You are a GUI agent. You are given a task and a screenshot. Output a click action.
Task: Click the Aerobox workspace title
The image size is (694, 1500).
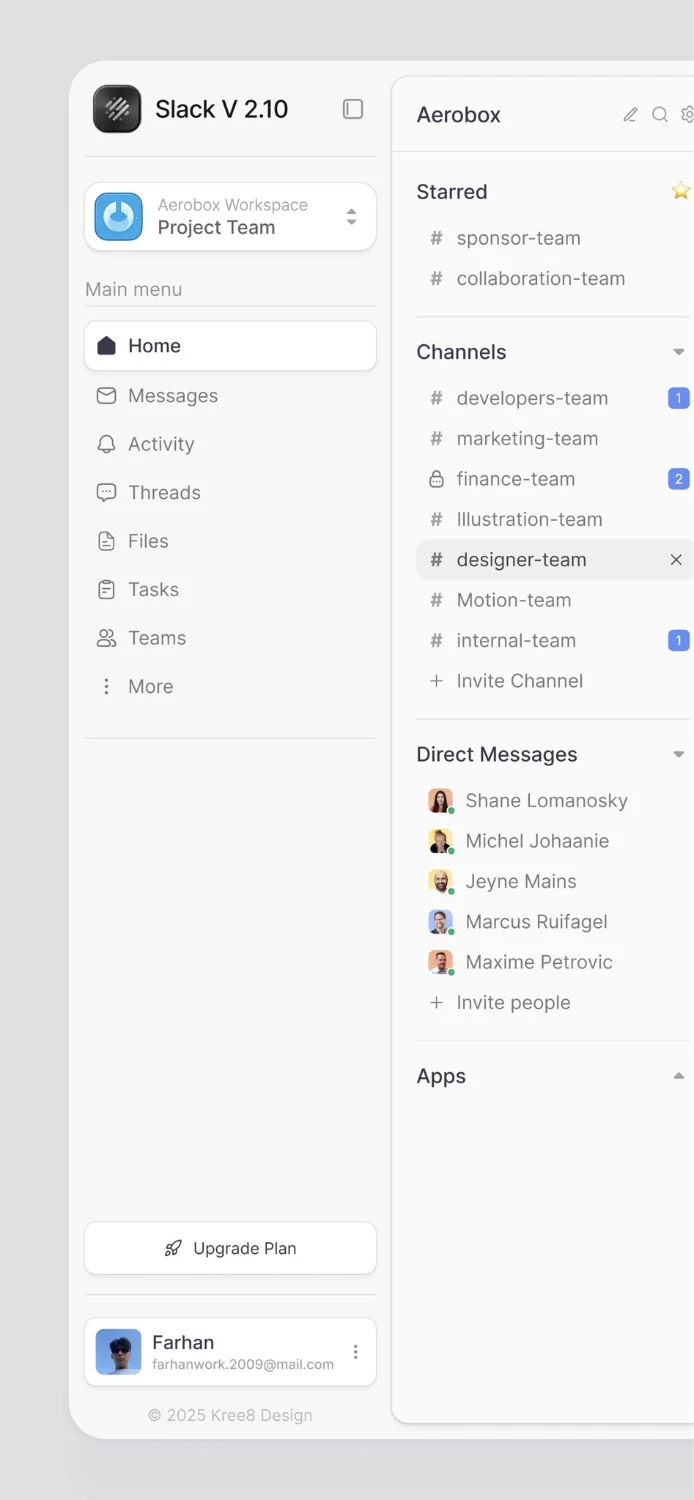(x=459, y=115)
